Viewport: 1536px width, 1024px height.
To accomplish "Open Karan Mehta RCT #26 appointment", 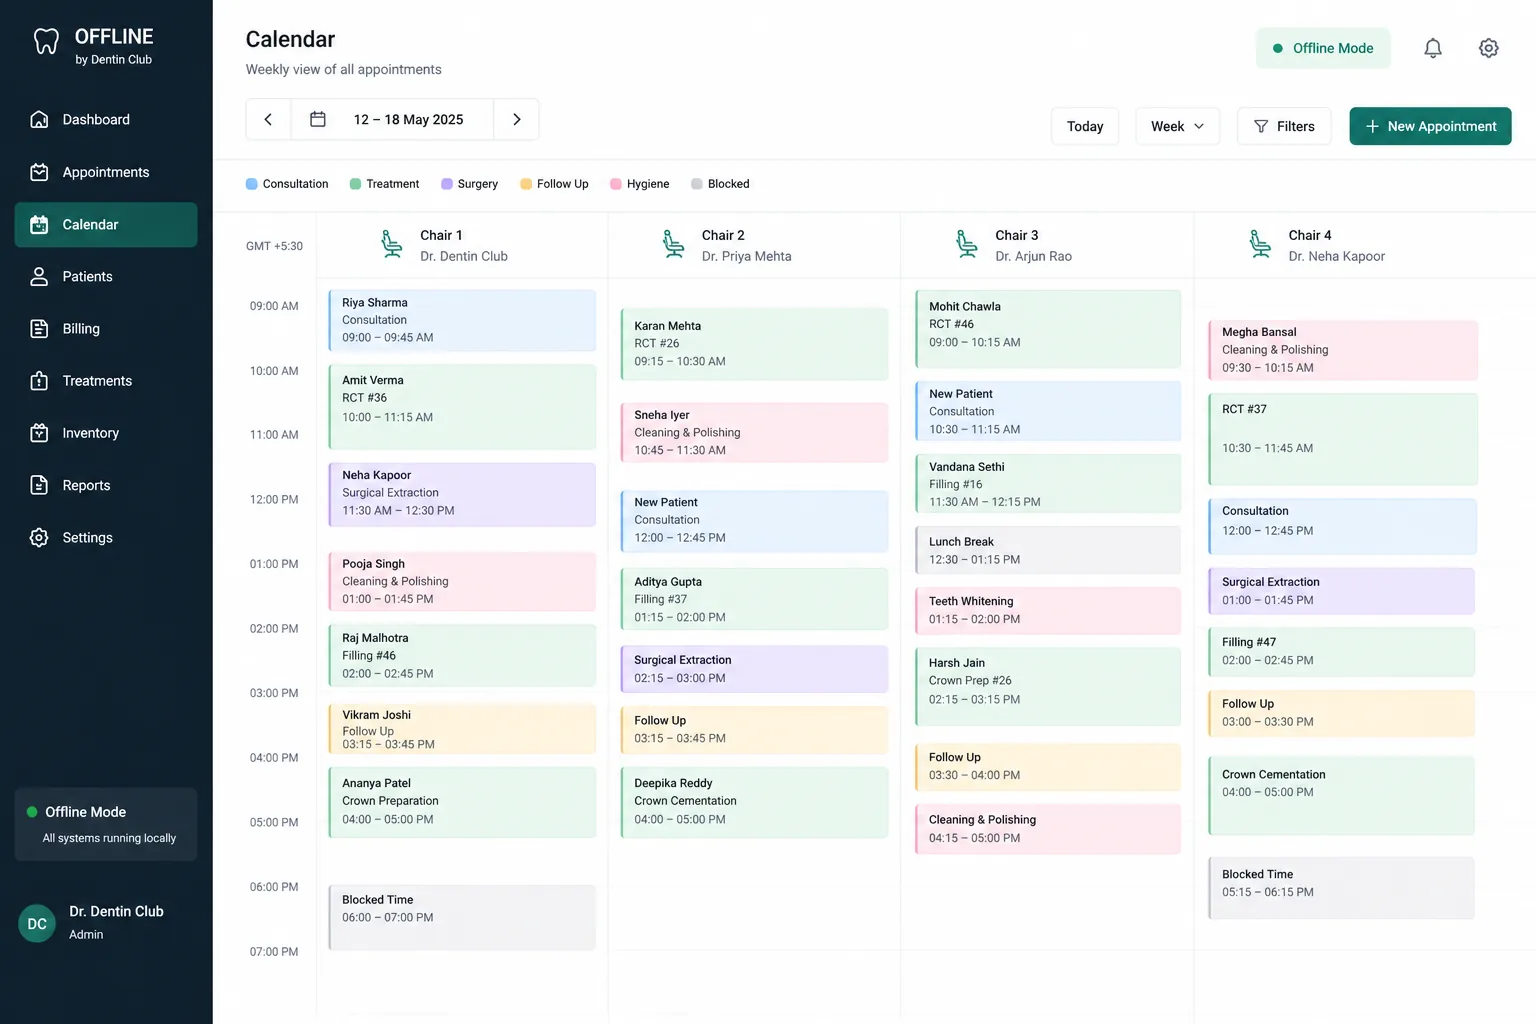I will point(754,344).
